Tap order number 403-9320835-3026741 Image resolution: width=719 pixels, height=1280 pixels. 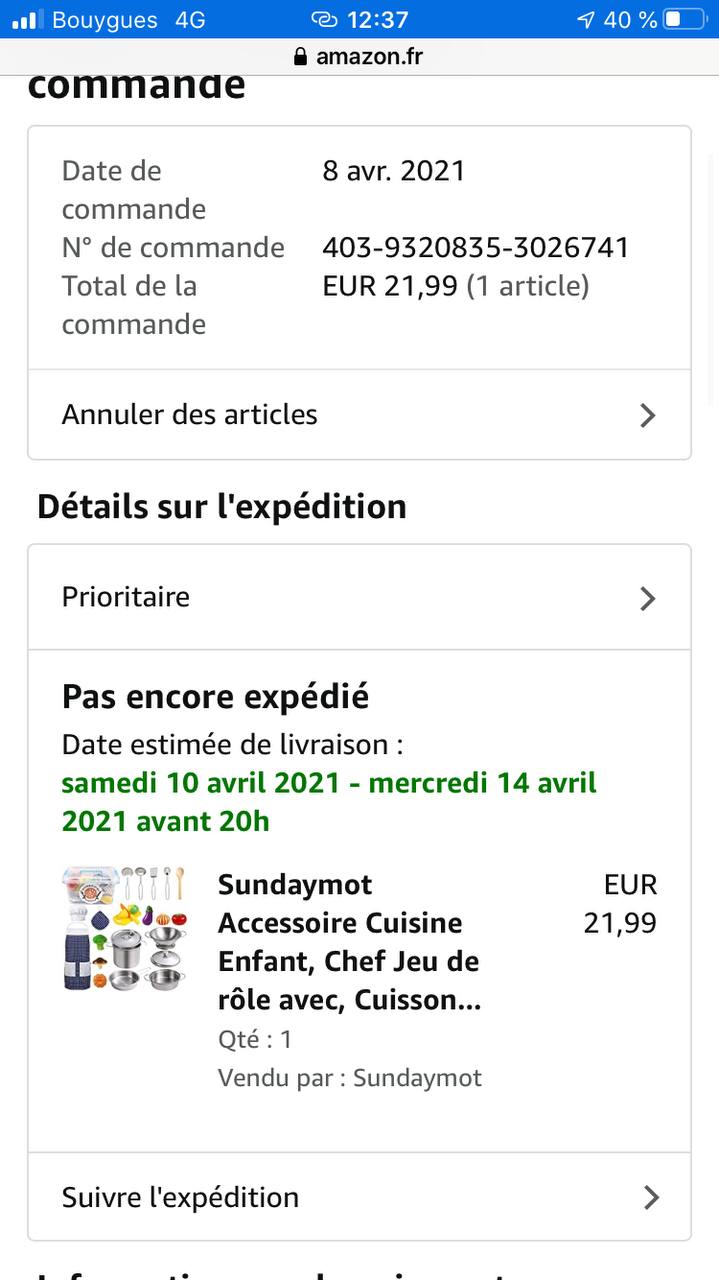(x=476, y=247)
